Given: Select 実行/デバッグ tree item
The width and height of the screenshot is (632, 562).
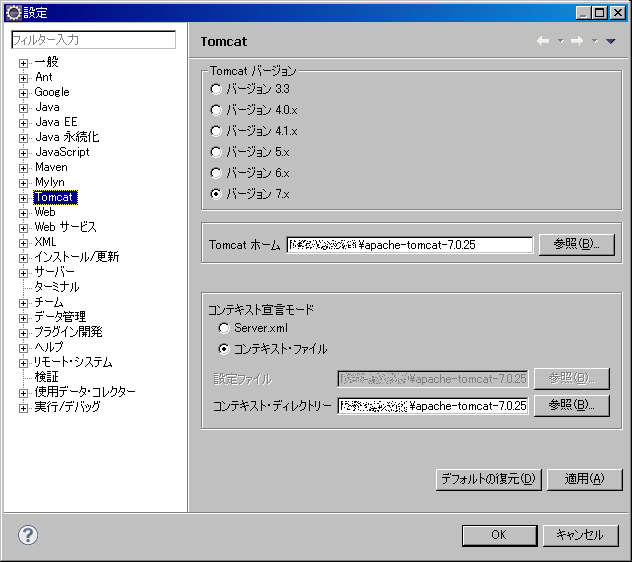Looking at the screenshot, I should pyautogui.click(x=67, y=407).
